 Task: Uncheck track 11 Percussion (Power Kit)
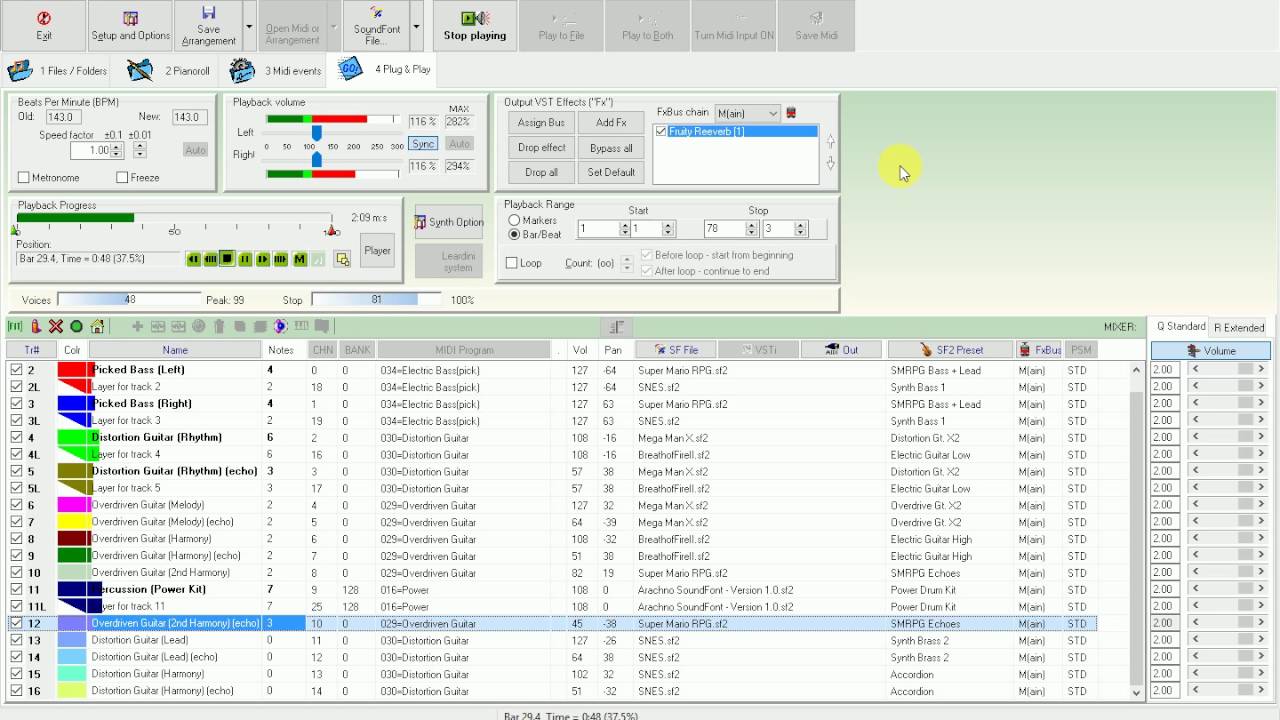(16, 590)
